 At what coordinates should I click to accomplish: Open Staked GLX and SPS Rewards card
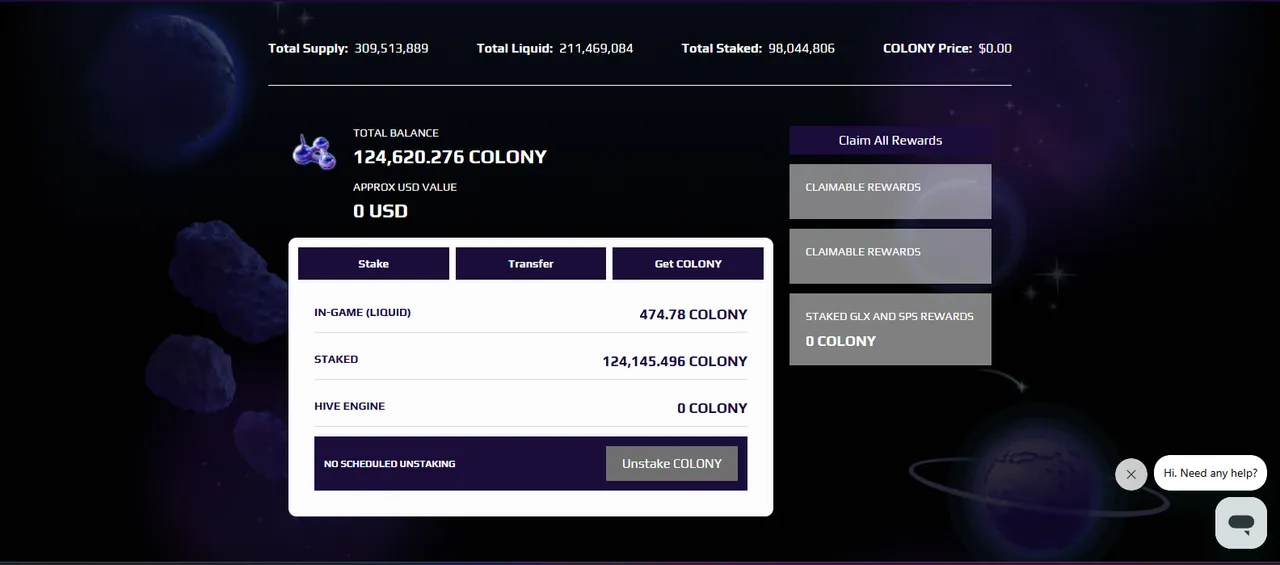(x=890, y=329)
